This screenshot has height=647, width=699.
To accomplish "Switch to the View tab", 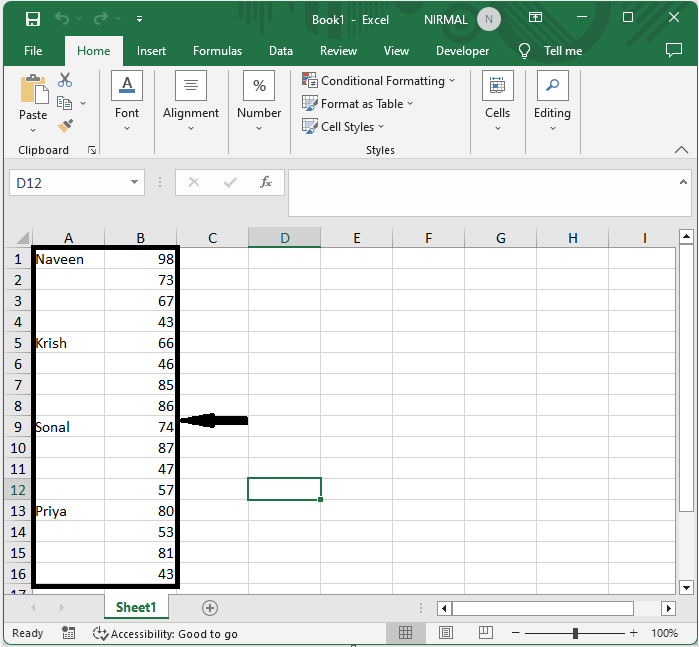I will click(x=396, y=51).
